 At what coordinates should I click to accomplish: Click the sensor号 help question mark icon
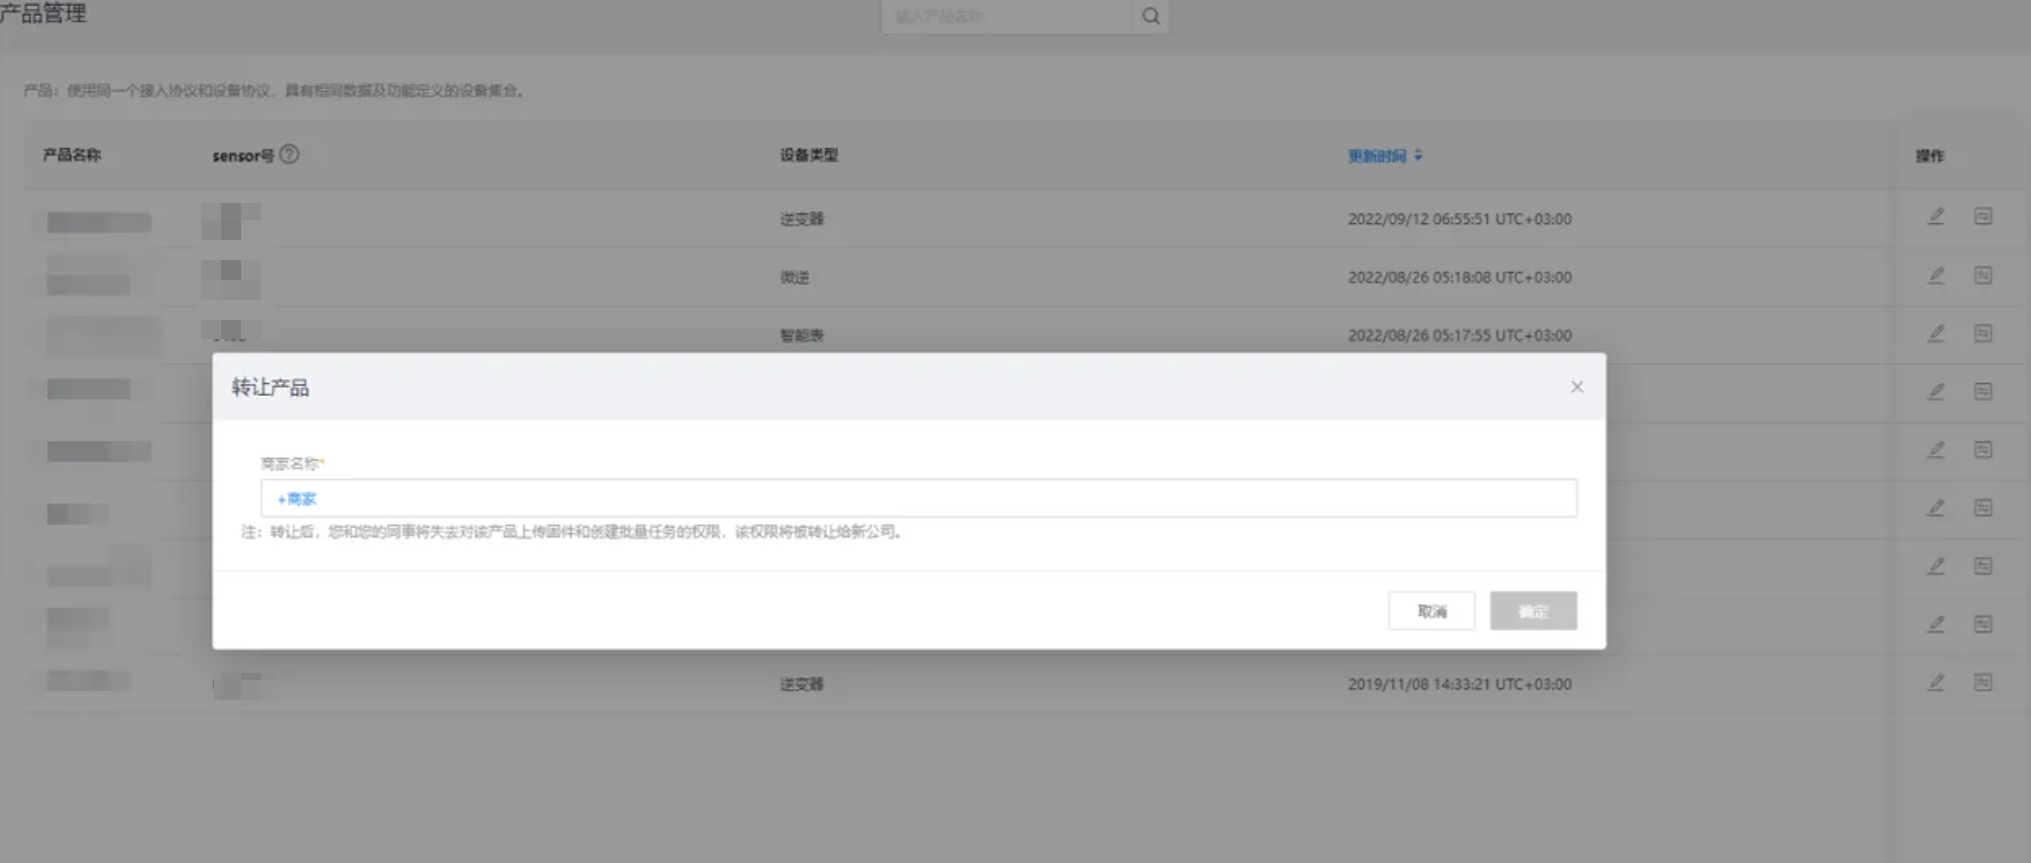pos(289,155)
